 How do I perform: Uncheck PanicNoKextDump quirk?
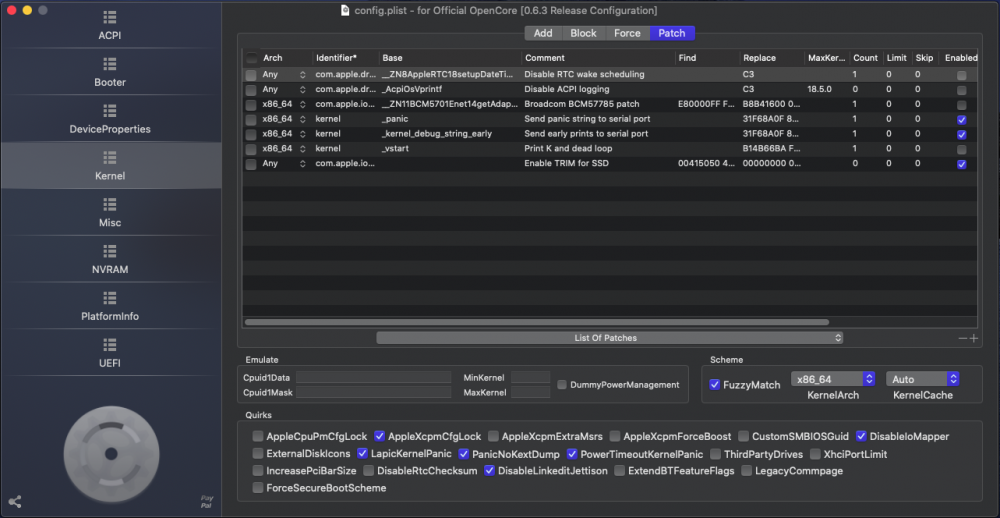[464, 454]
